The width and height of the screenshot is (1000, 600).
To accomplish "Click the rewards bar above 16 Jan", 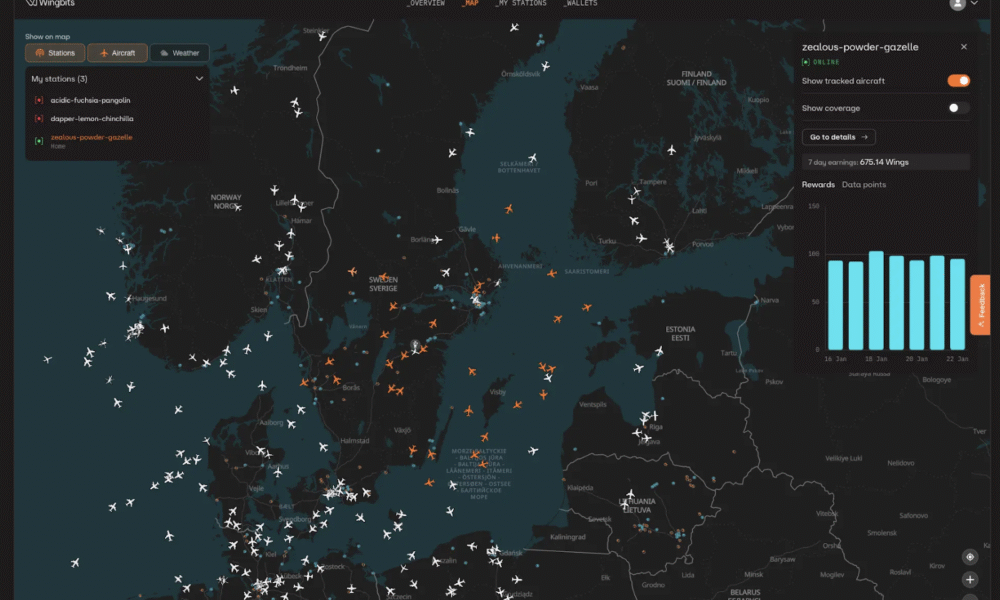I will 835,305.
